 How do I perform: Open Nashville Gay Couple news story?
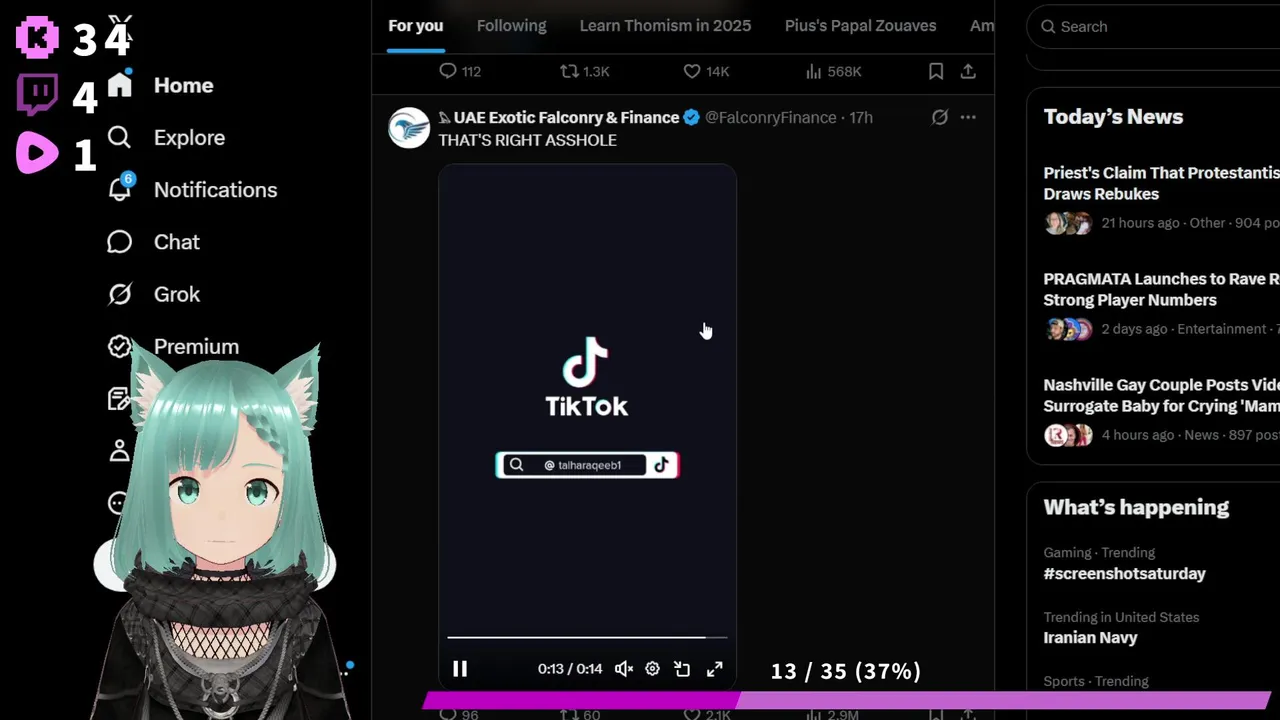pyautogui.click(x=1162, y=395)
